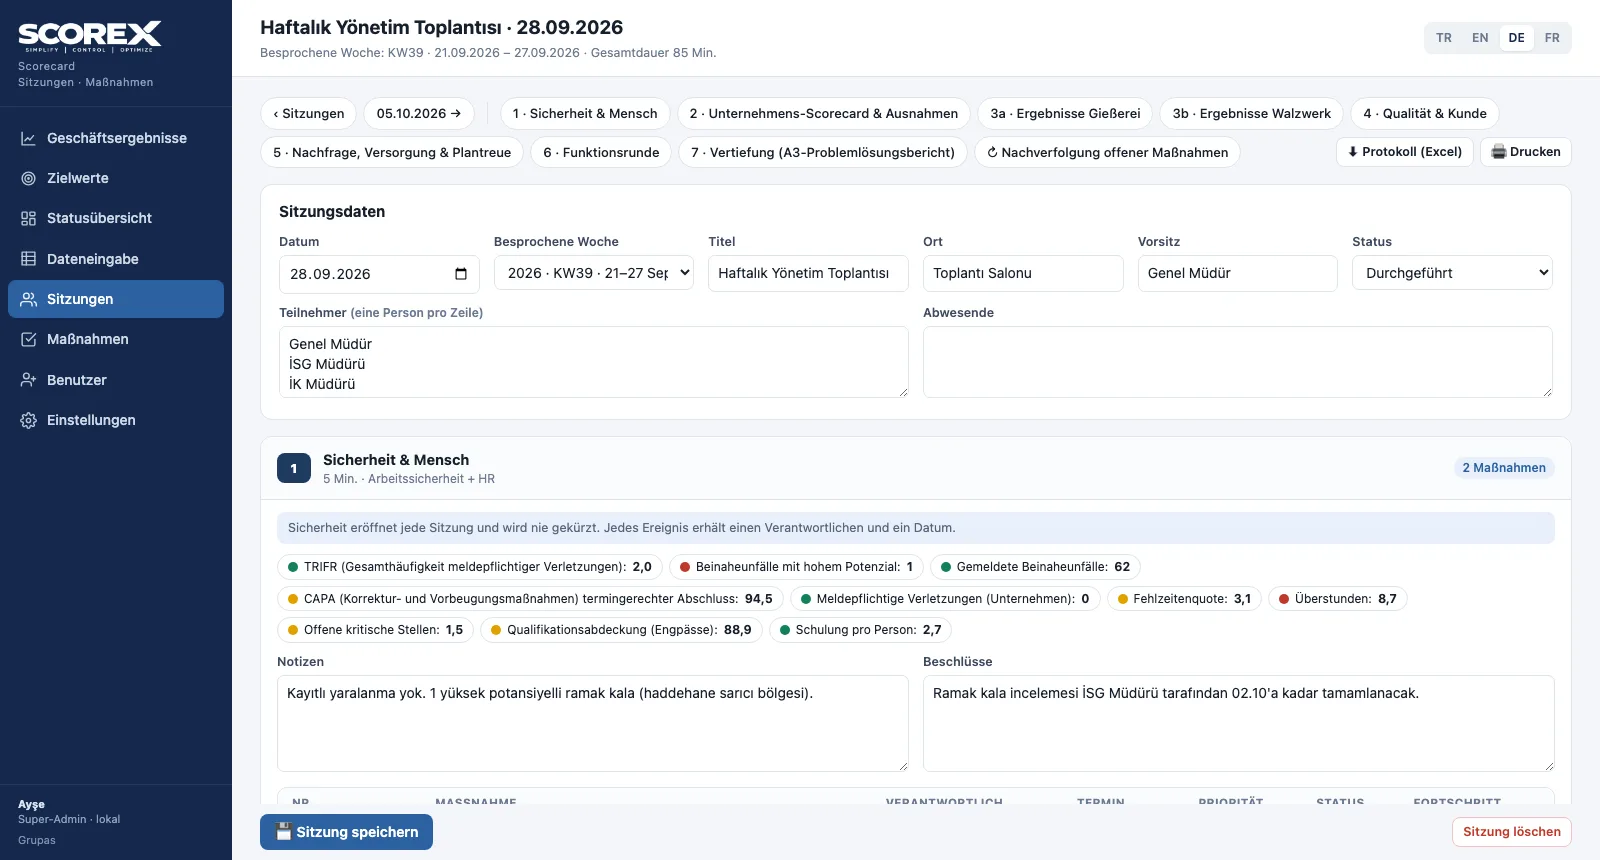Image resolution: width=1600 pixels, height=860 pixels.
Task: Click the Zielwerte target icon
Action: click(29, 178)
